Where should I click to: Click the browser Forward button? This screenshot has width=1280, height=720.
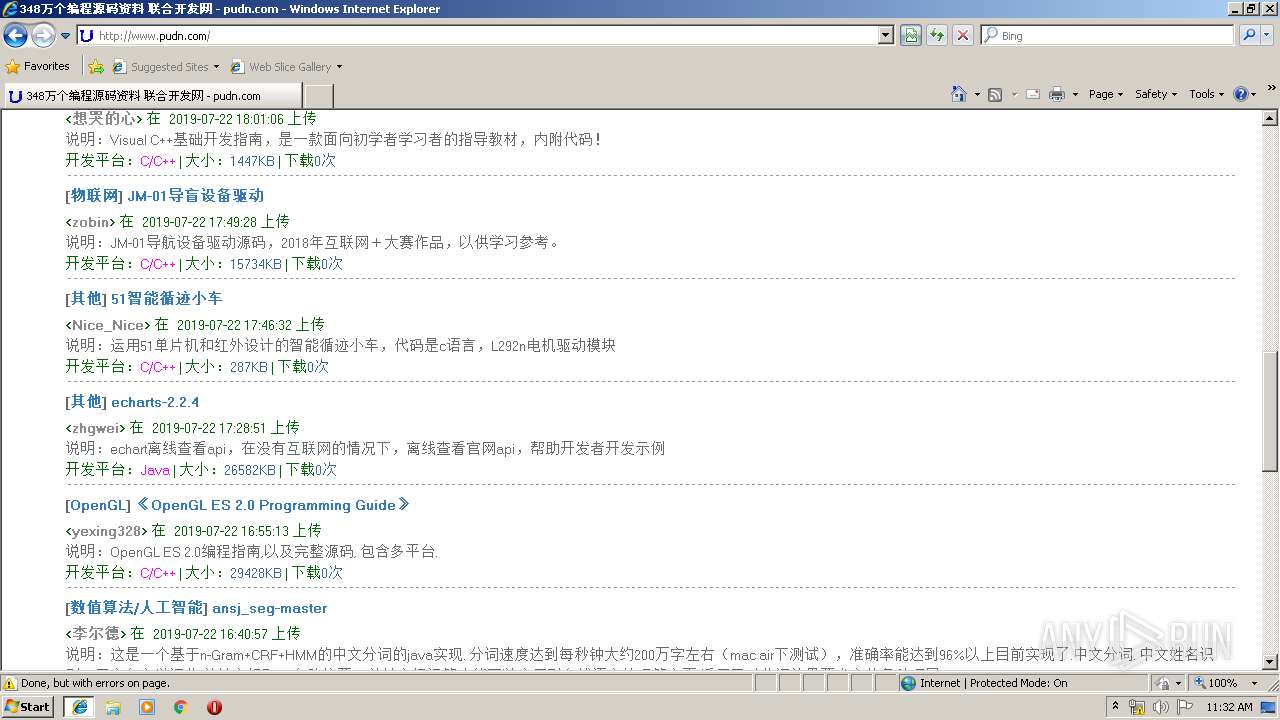click(43, 36)
